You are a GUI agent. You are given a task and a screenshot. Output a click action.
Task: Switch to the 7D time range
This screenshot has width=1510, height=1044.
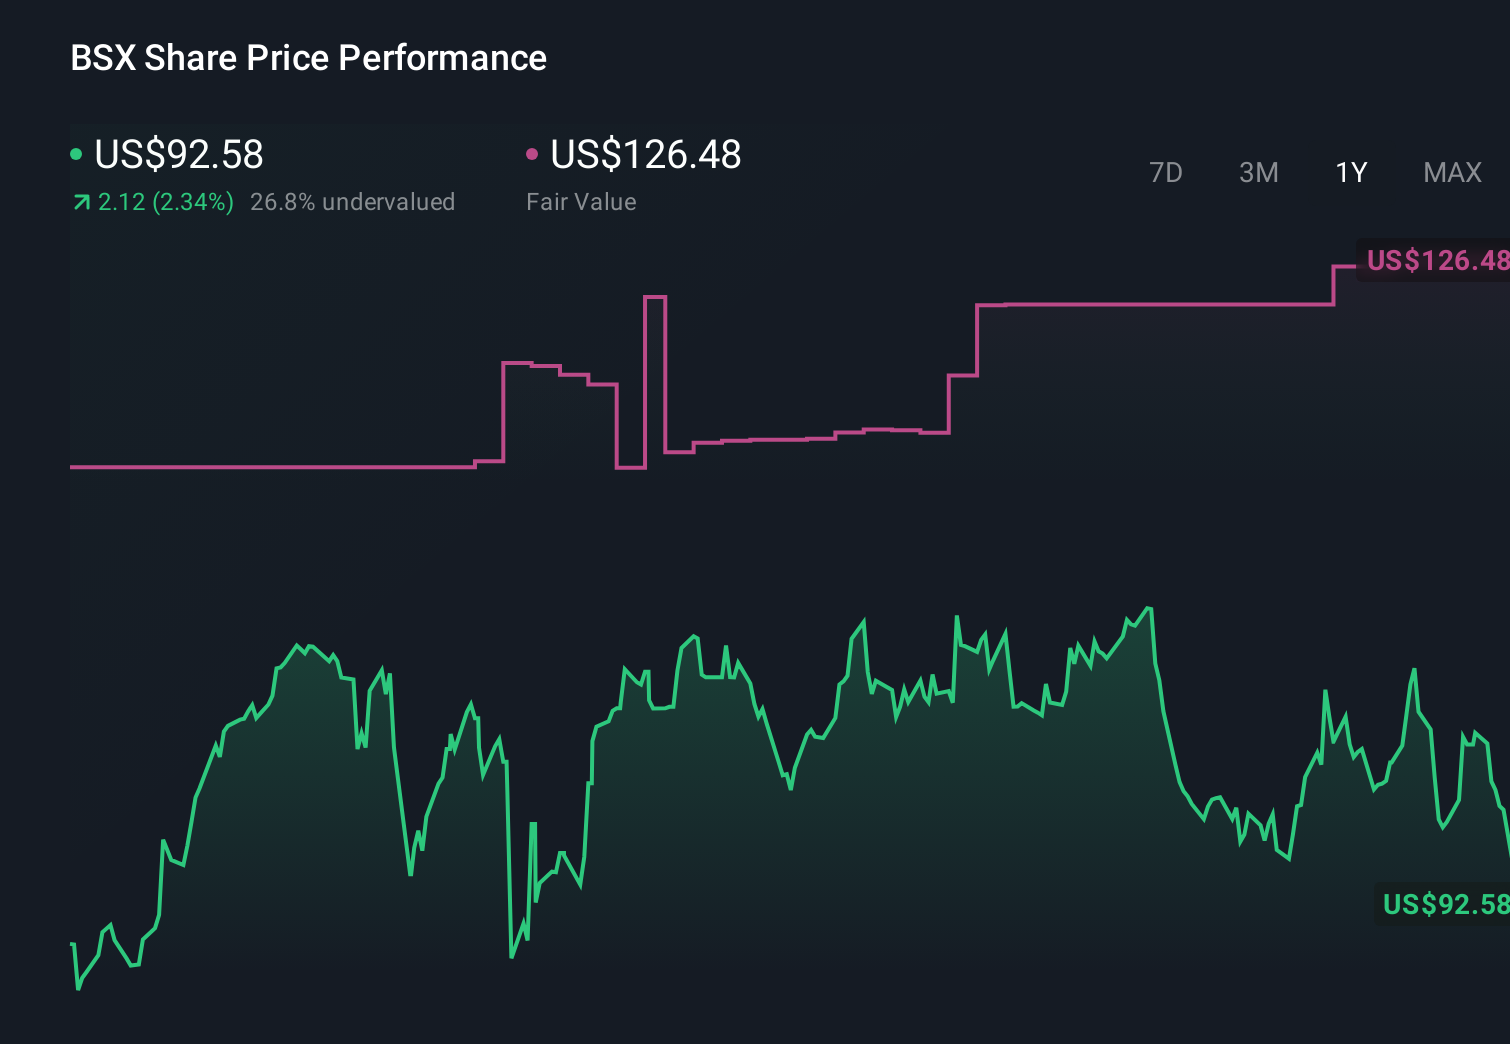pos(1166,172)
